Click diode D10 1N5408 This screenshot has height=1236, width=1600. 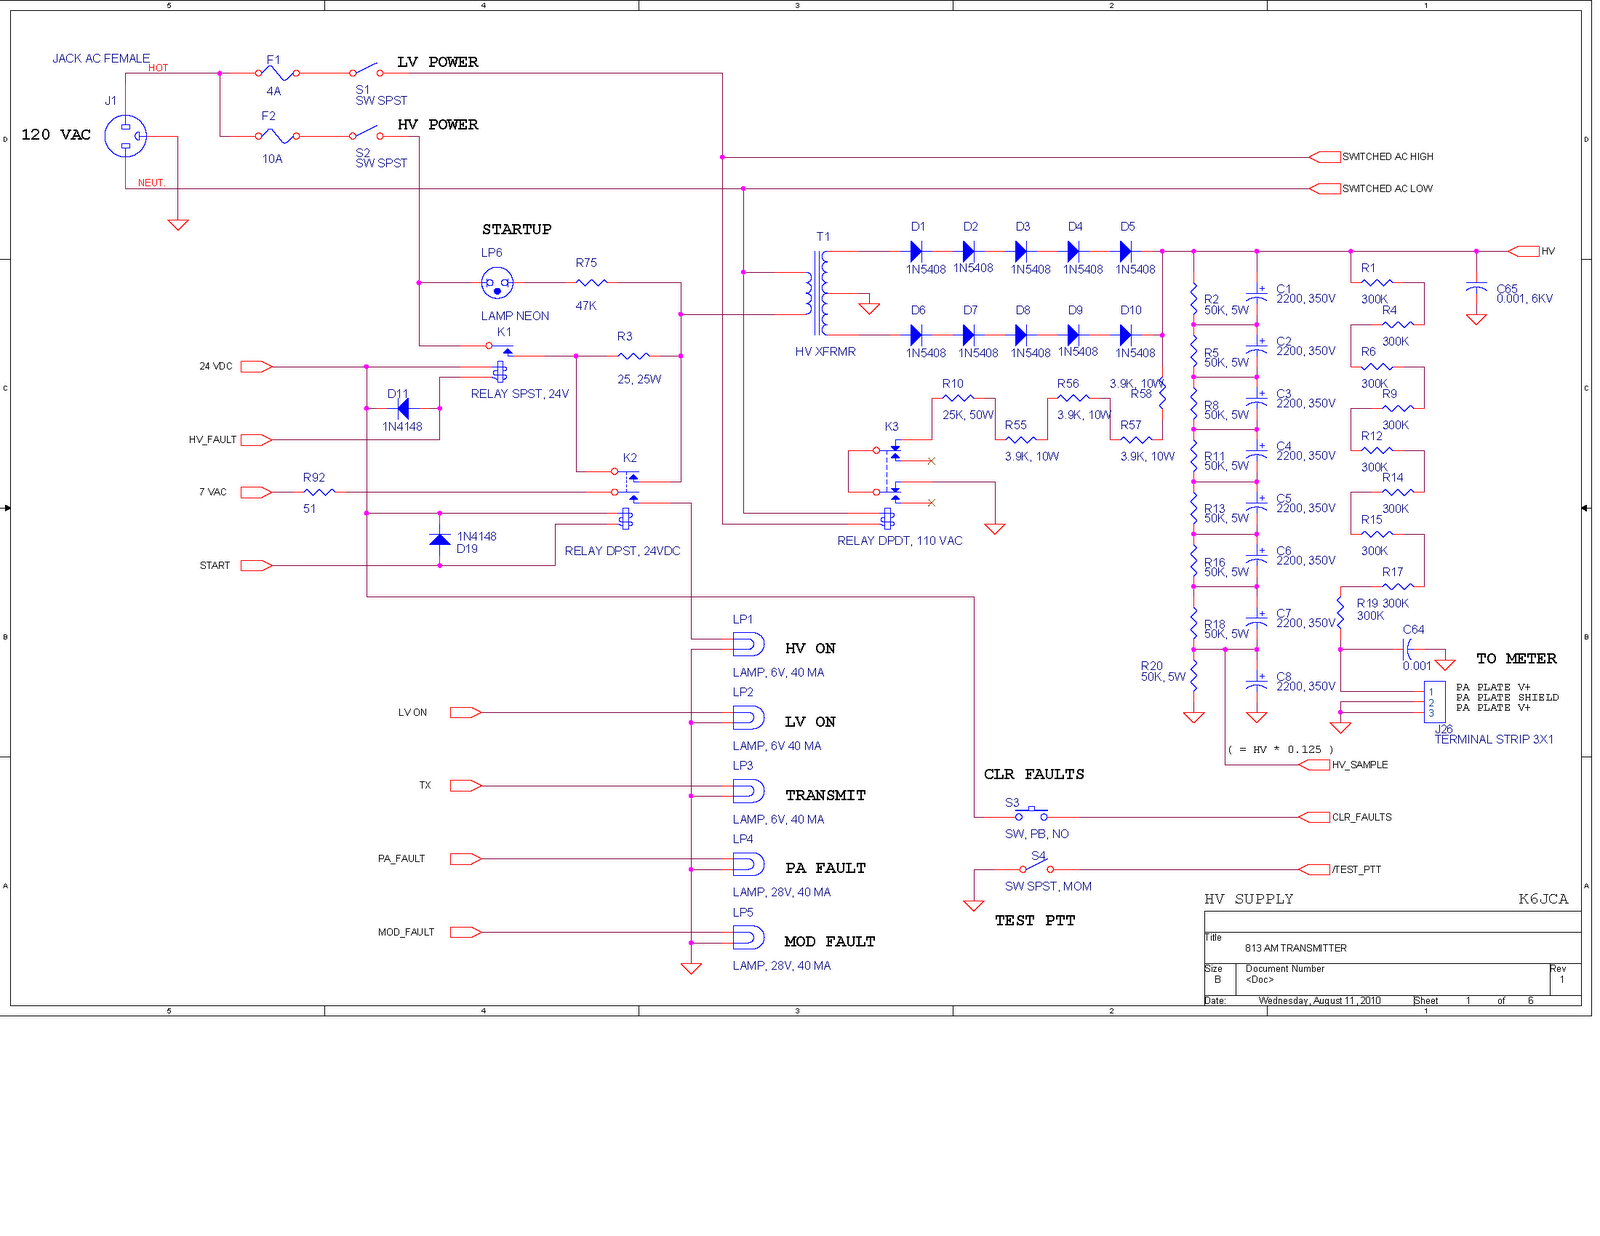1126,335
